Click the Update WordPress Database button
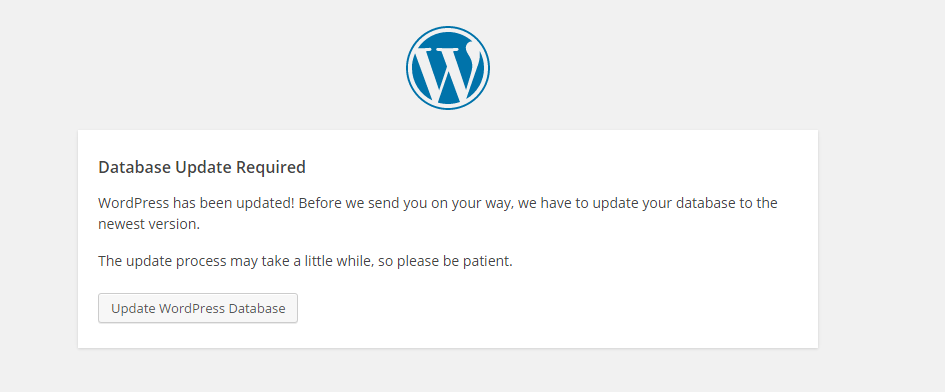This screenshot has height=392, width=945. click(198, 308)
